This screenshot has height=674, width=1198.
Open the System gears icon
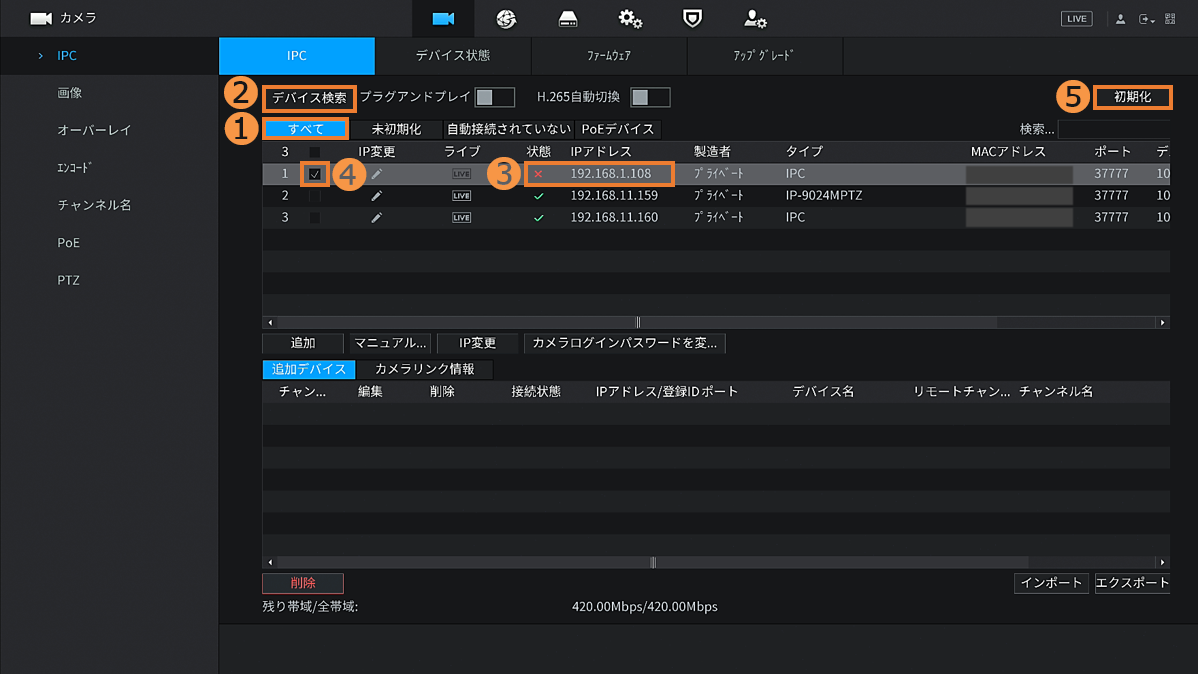630,19
